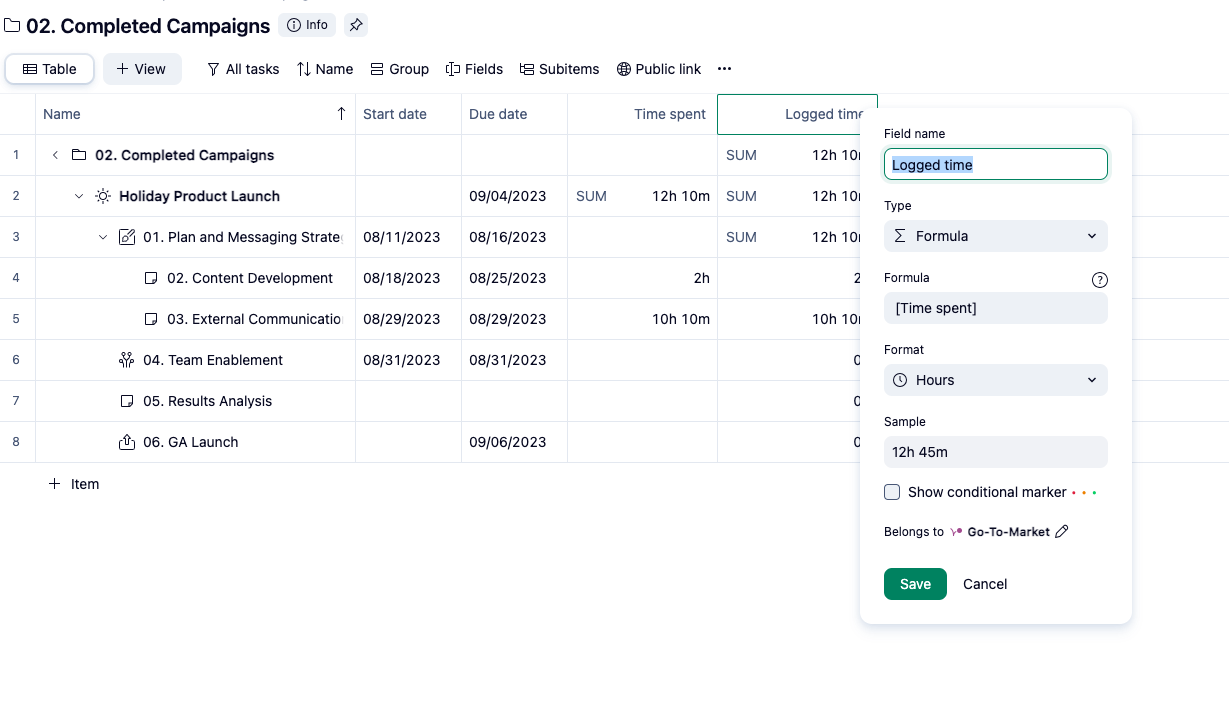Click Cancel in the field editor

click(984, 584)
